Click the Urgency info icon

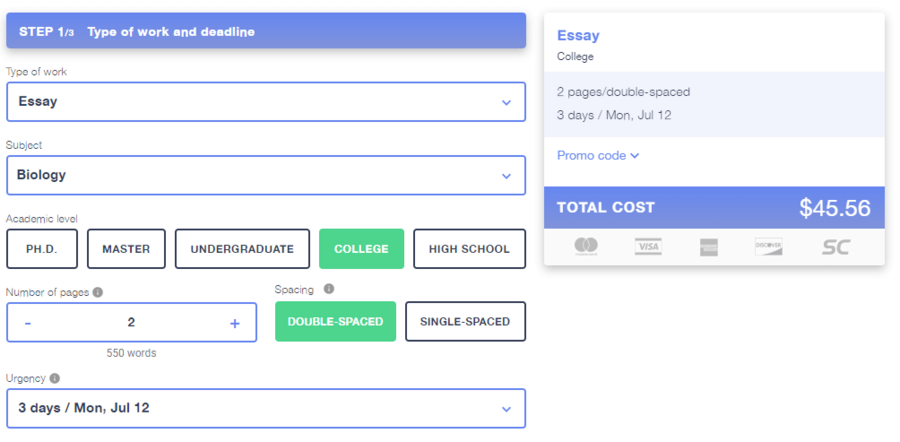[54, 379]
